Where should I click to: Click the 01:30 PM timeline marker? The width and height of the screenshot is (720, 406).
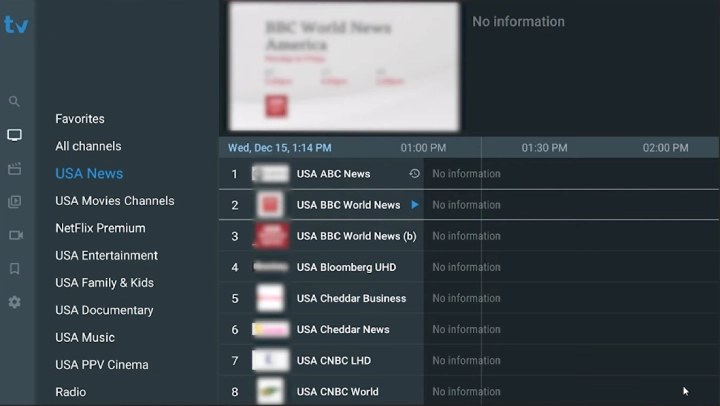pos(544,148)
